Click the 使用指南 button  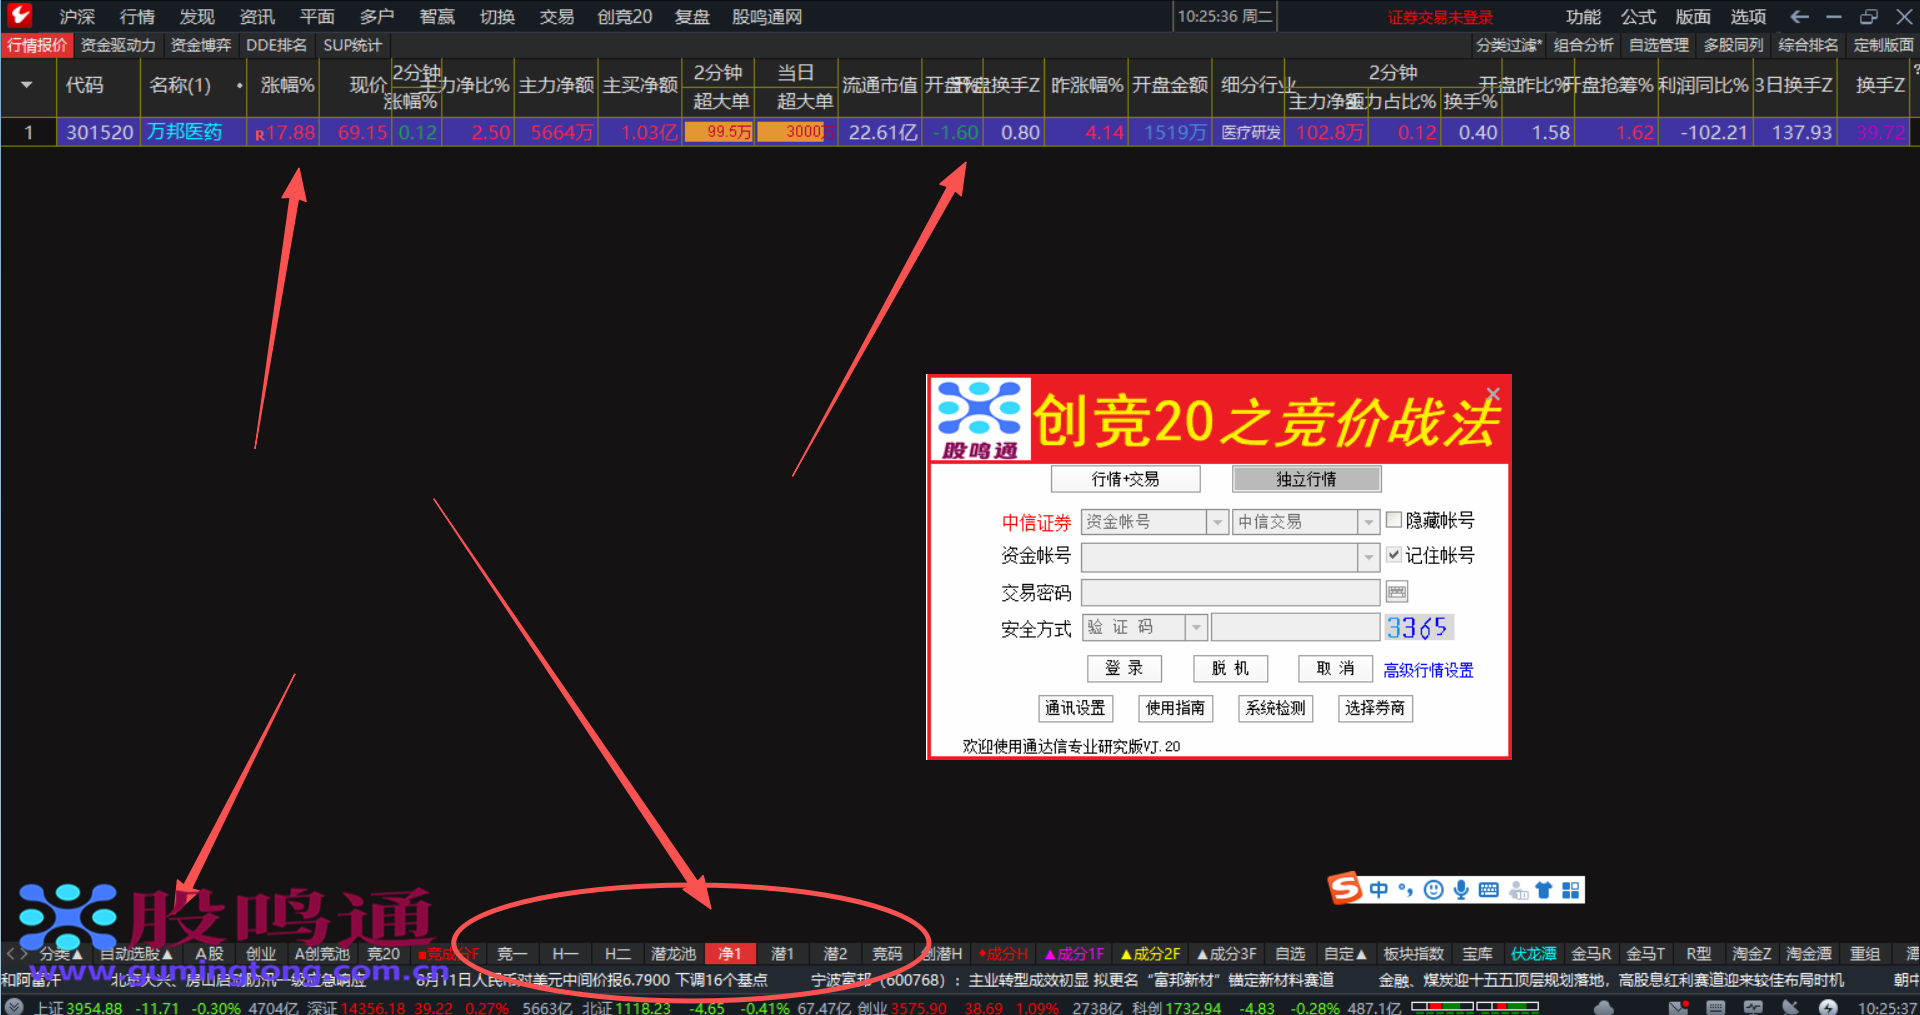click(x=1175, y=708)
